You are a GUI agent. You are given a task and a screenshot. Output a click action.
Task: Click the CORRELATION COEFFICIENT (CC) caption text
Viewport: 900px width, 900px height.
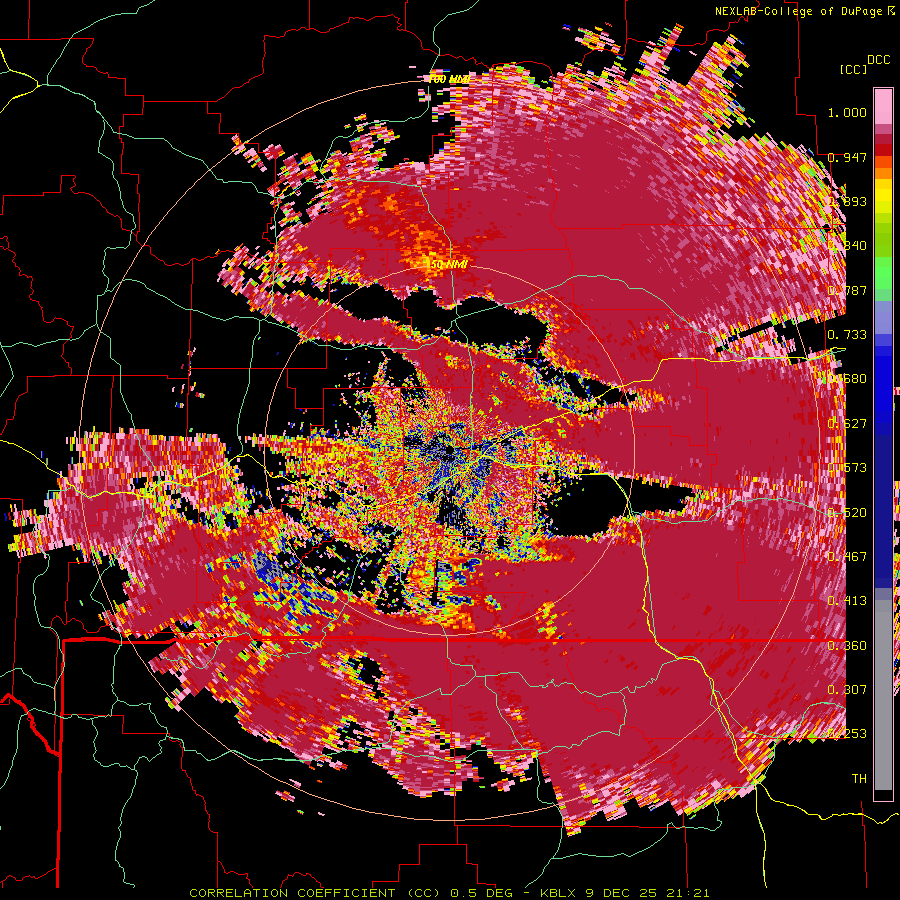click(315, 893)
